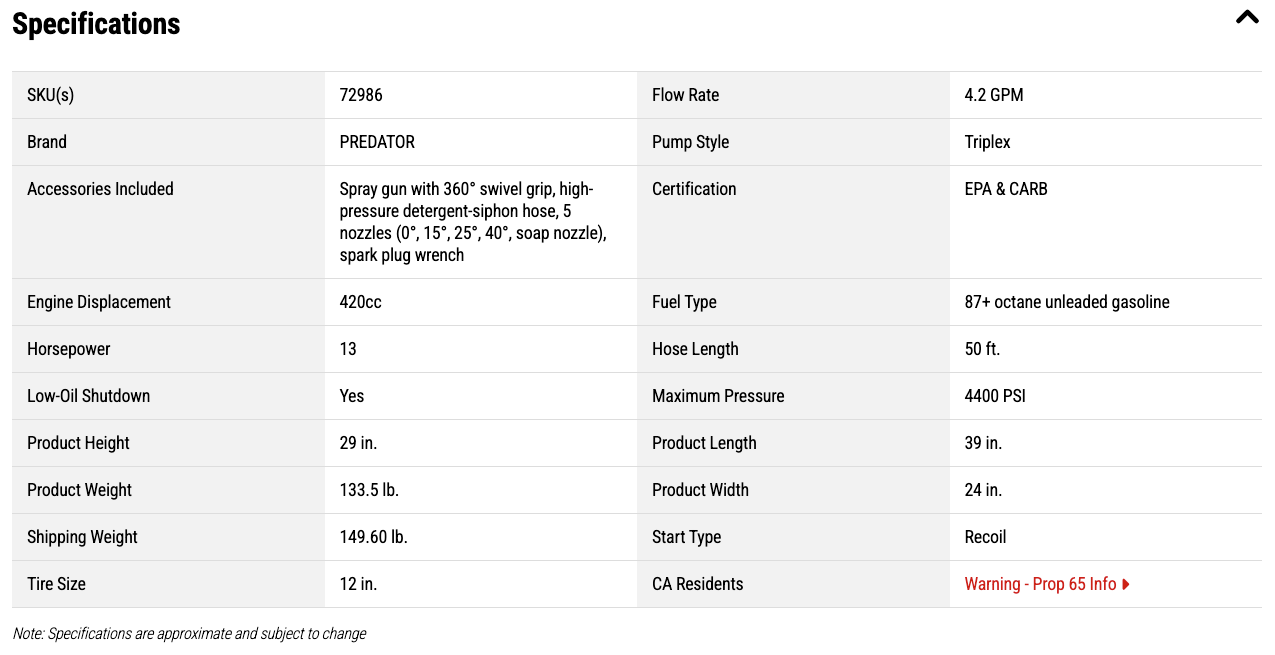Click the Tire Size label
The height and width of the screenshot is (655, 1275).
[x=56, y=584]
